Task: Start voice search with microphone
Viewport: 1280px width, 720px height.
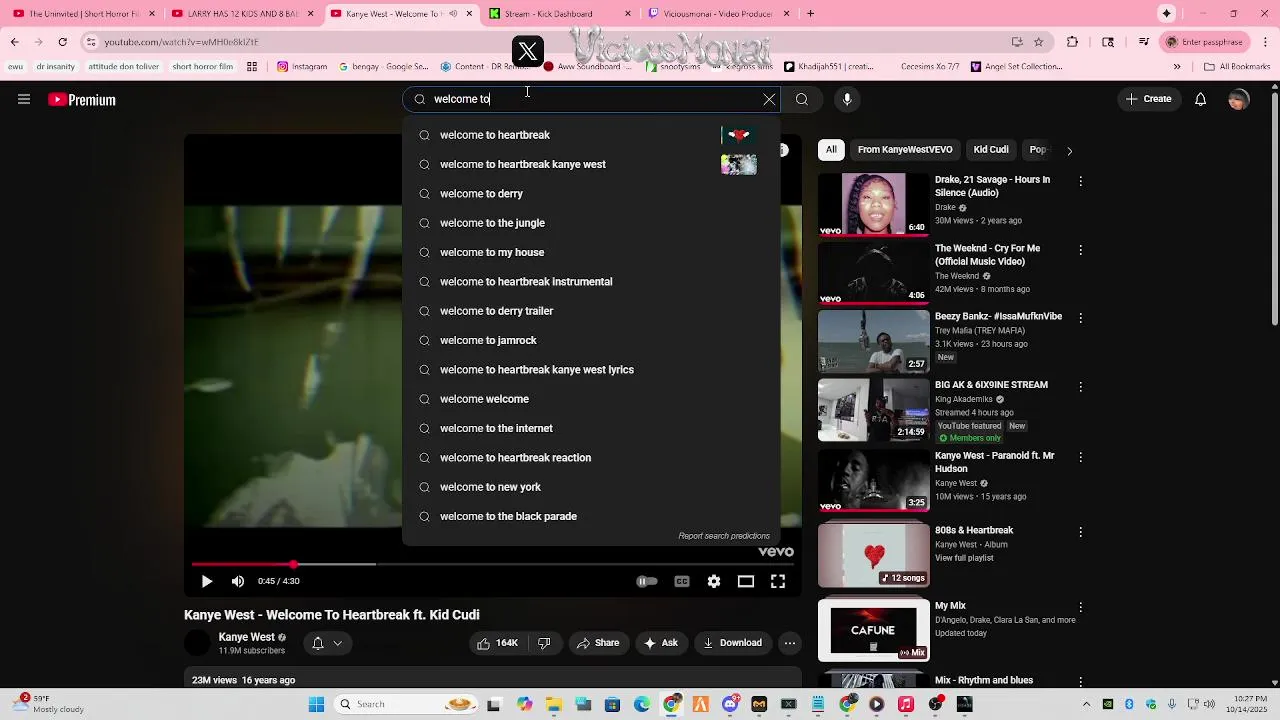Action: pos(847,99)
